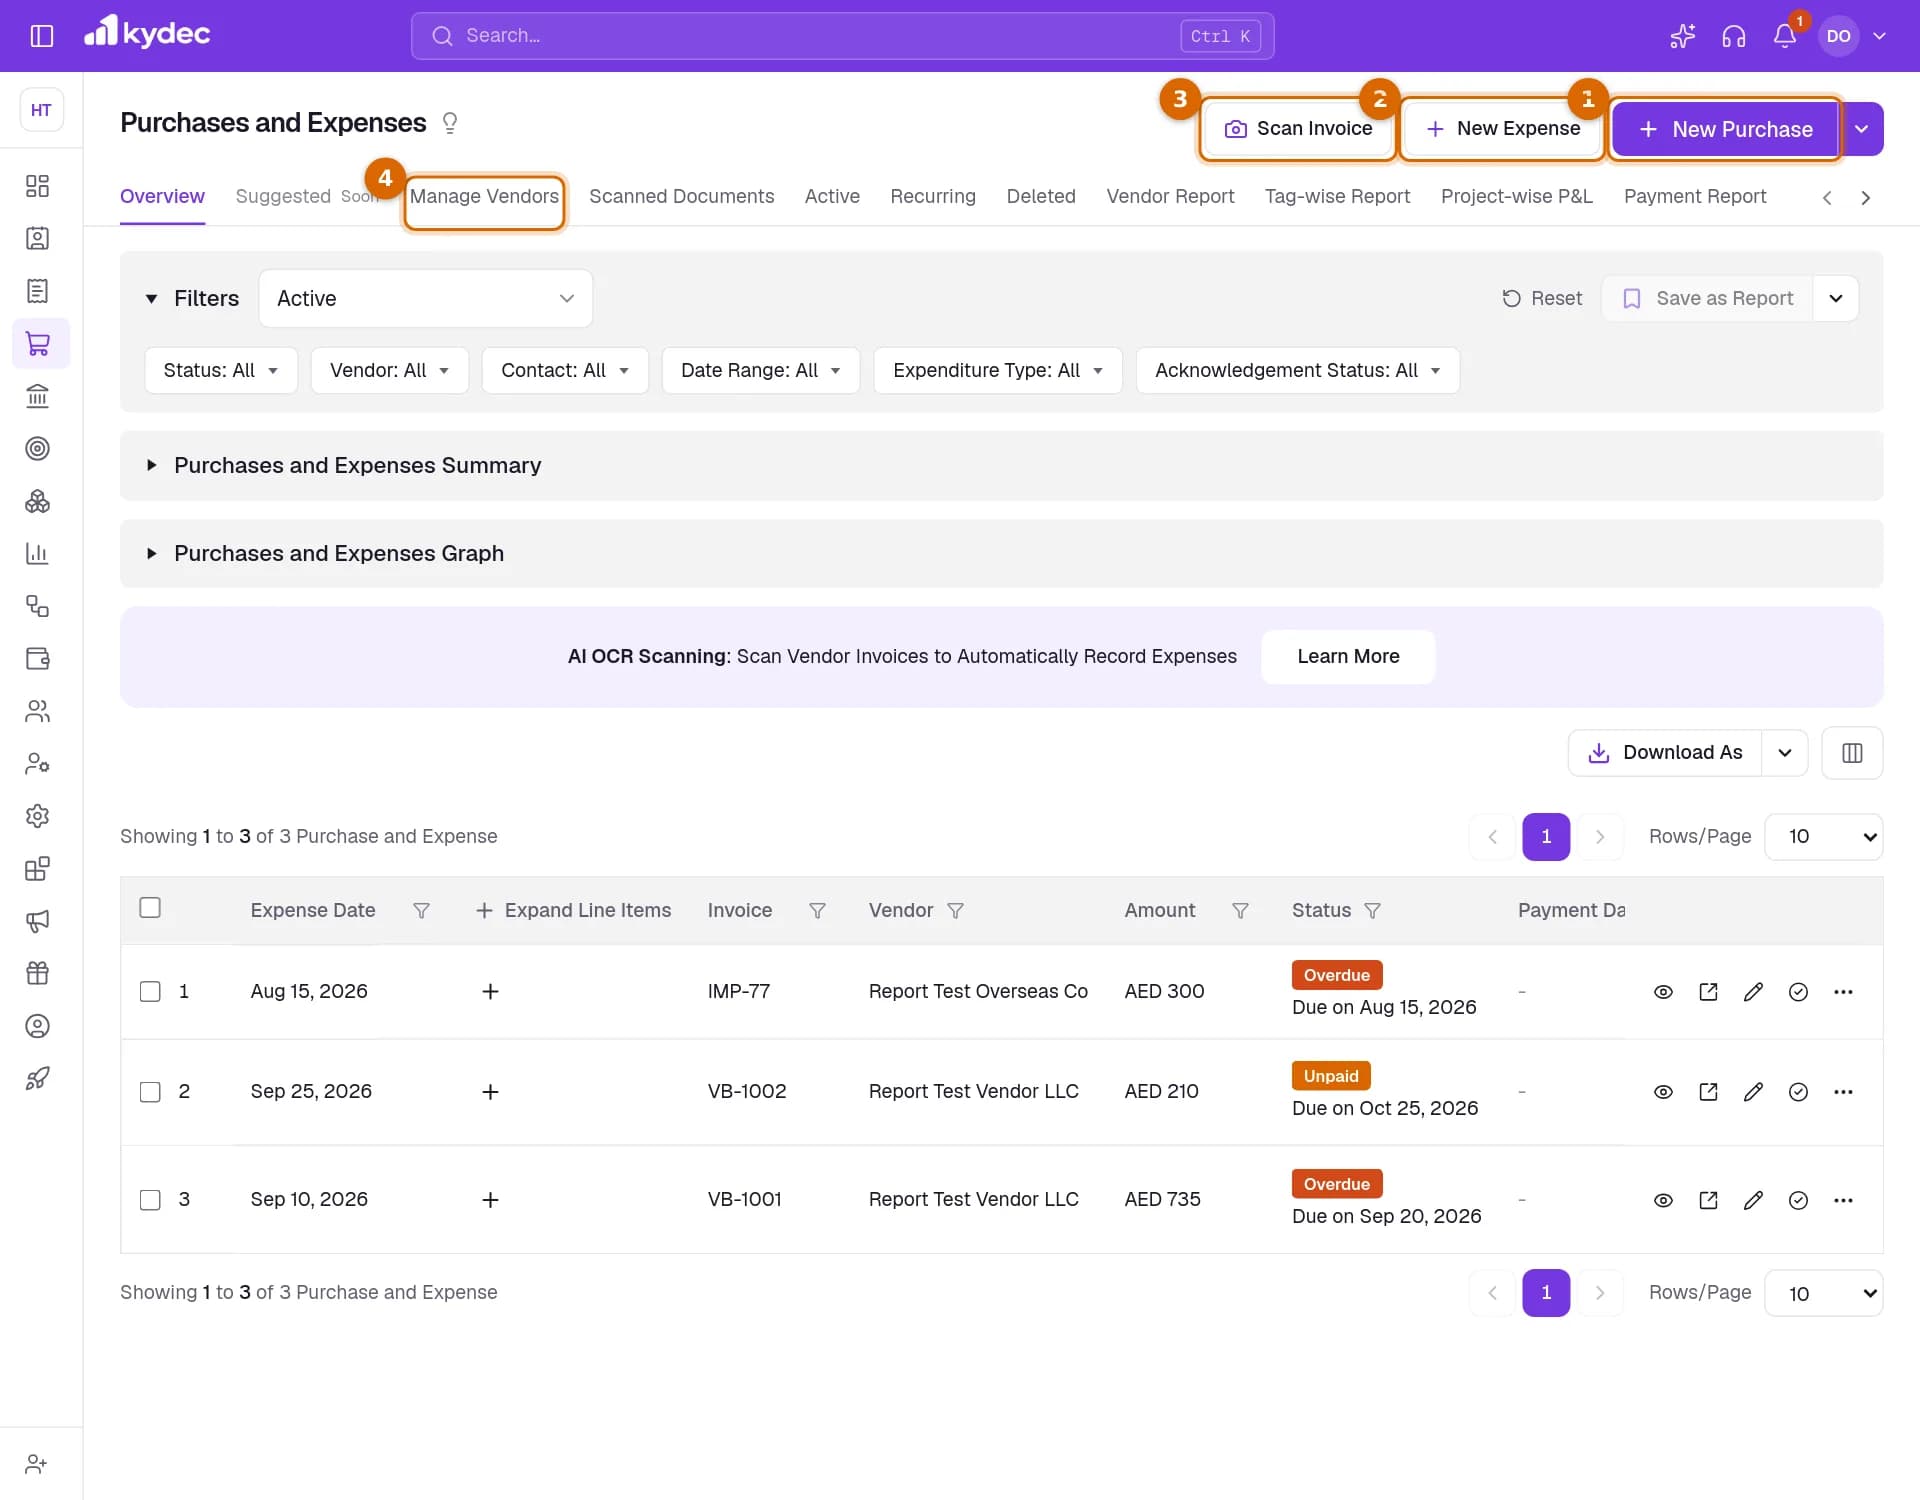The height and width of the screenshot is (1500, 1920).
Task: Switch to the Scanned Documents tab
Action: click(681, 197)
